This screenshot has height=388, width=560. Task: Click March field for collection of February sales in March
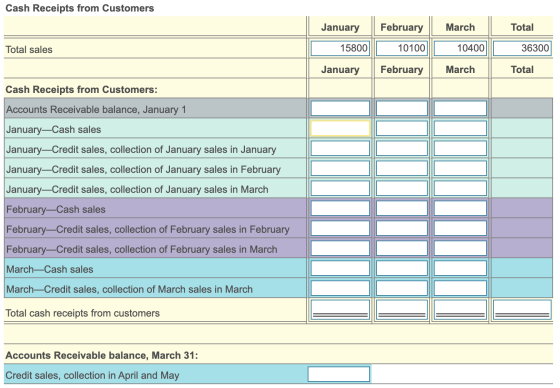(460, 248)
